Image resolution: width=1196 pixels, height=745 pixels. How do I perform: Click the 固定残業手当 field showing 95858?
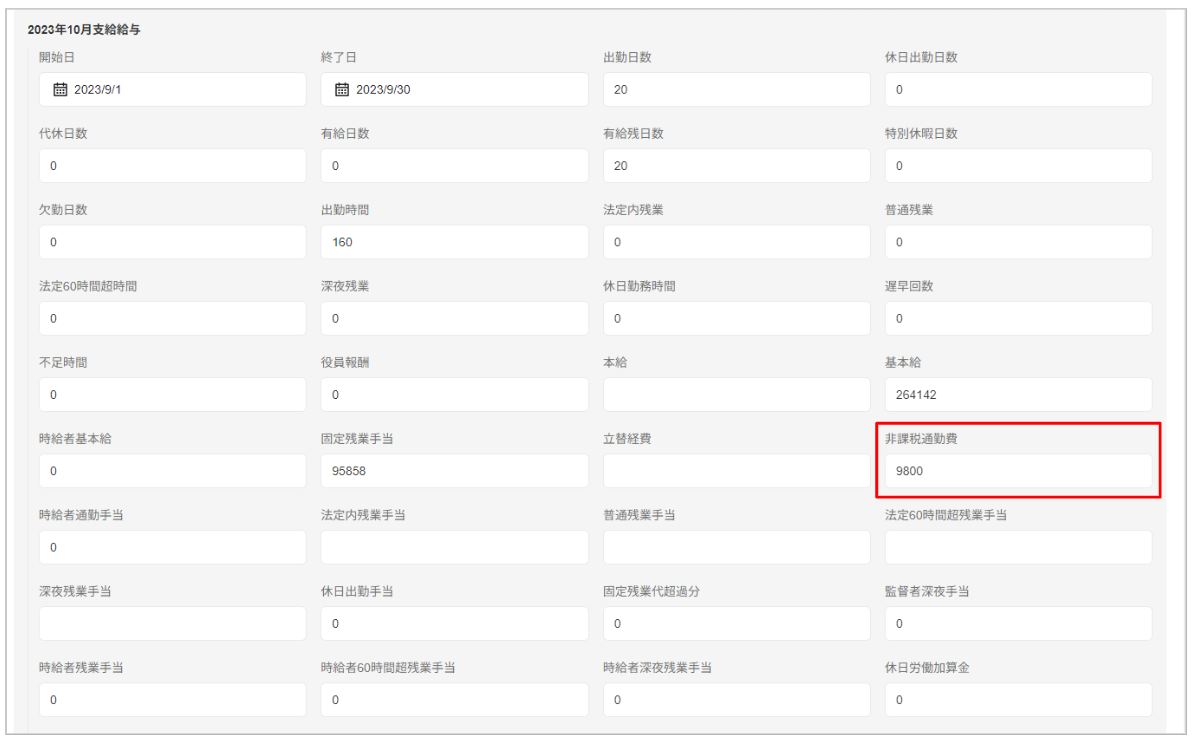tap(454, 471)
